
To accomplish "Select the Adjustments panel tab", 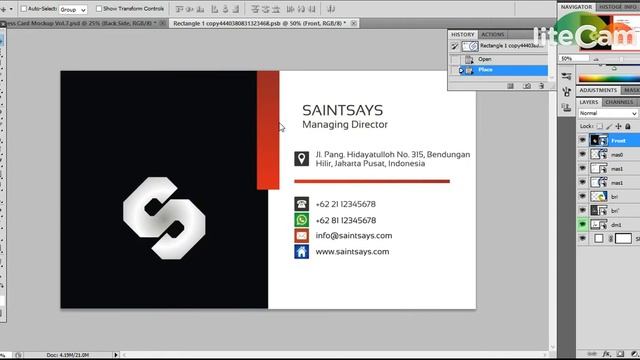I will [x=598, y=90].
